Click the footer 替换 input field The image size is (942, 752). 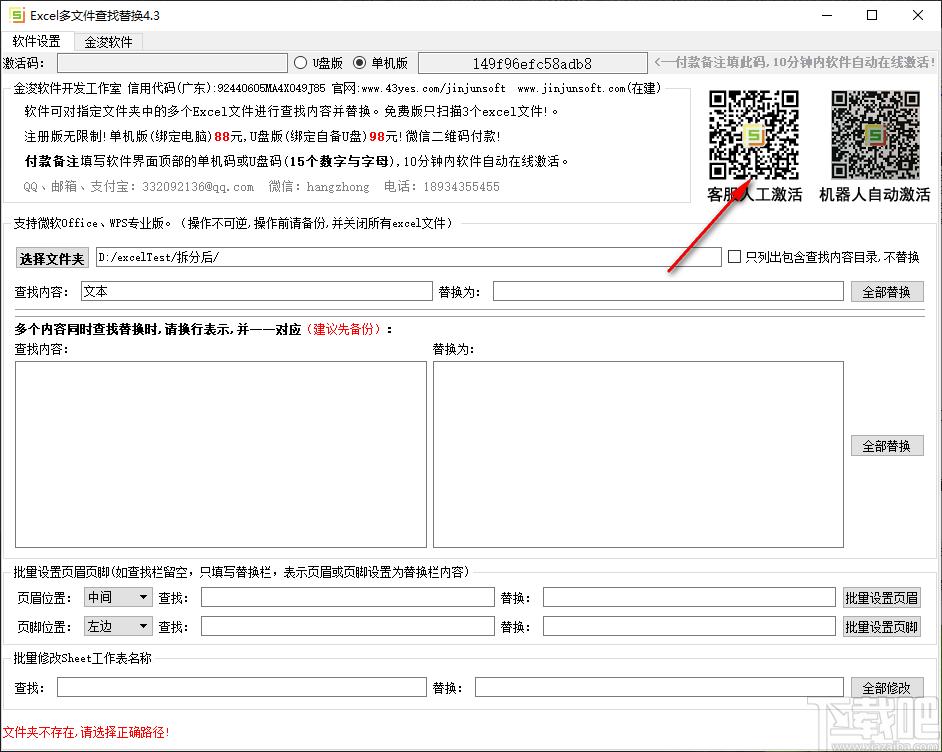pyautogui.click(x=689, y=626)
